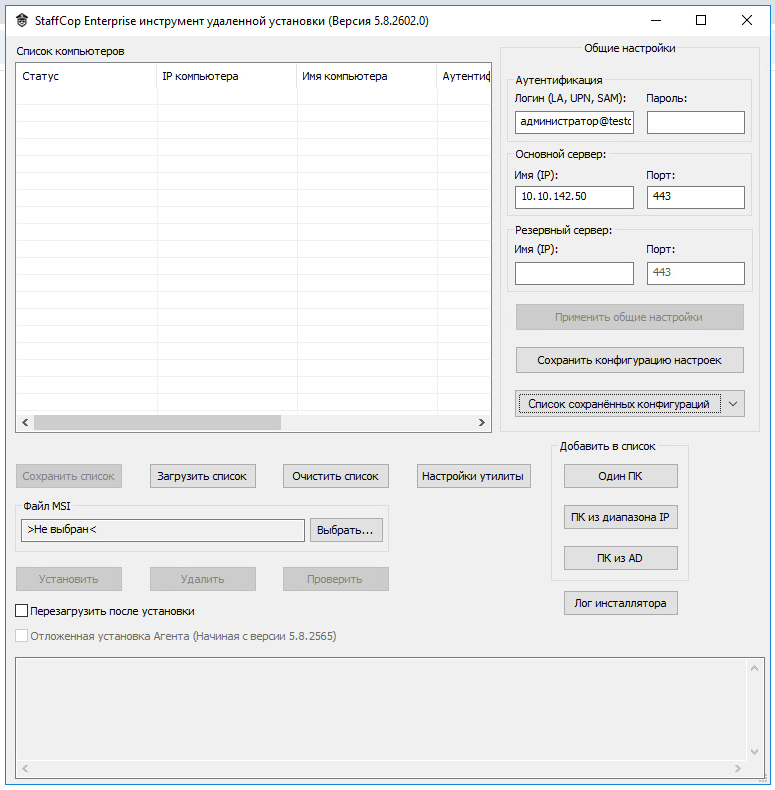Open 'Настройки утилиты' settings

click(472, 476)
